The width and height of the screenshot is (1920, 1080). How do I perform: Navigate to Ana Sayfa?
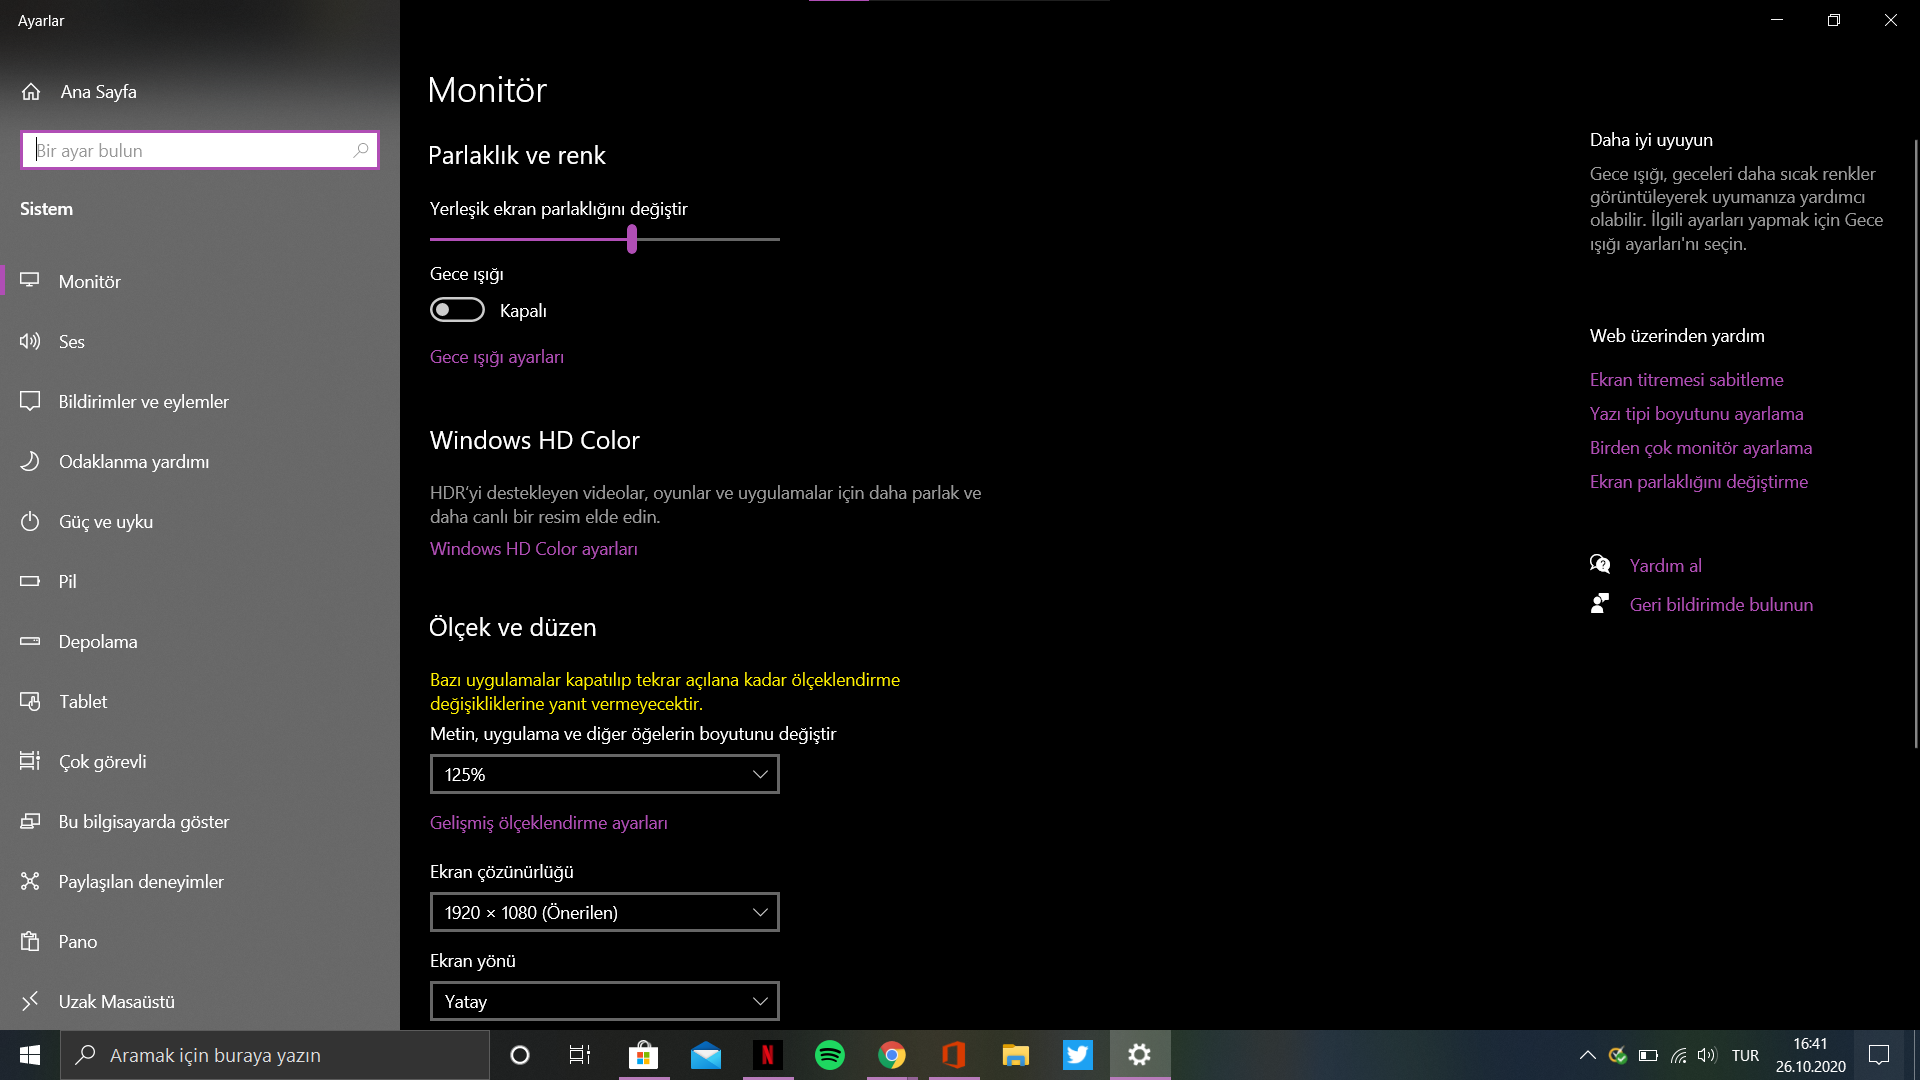(97, 91)
